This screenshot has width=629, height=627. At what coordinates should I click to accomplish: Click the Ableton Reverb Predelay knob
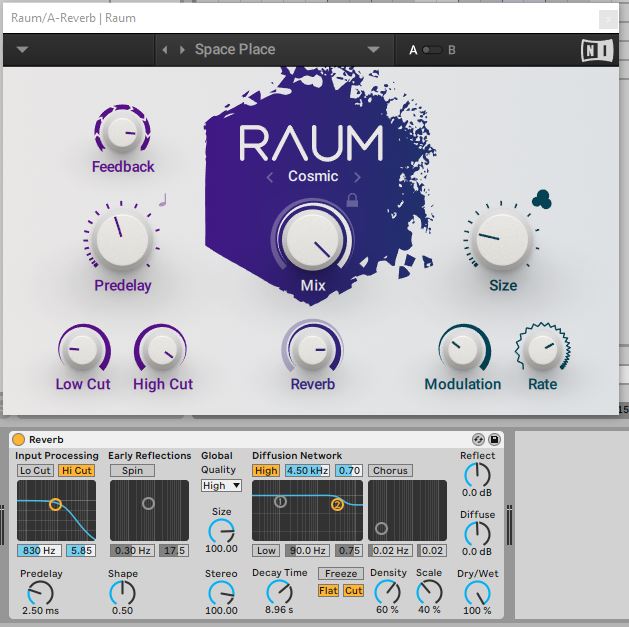pos(40,593)
